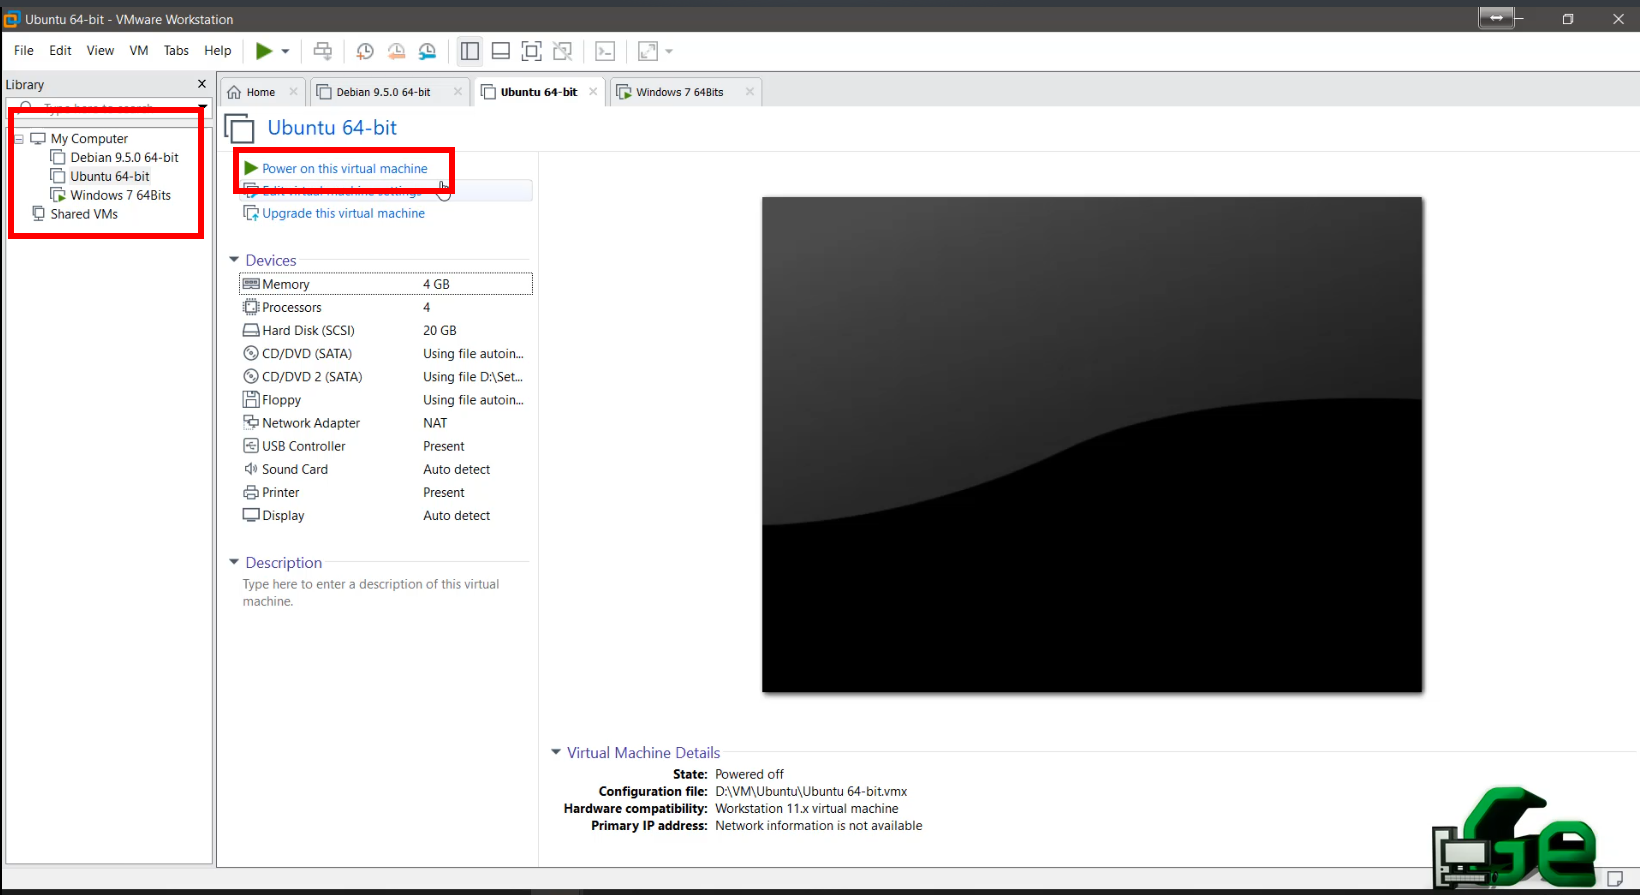Toggle the Library sidebar view icon
Screen dimensions: 1640x895
point(470,51)
